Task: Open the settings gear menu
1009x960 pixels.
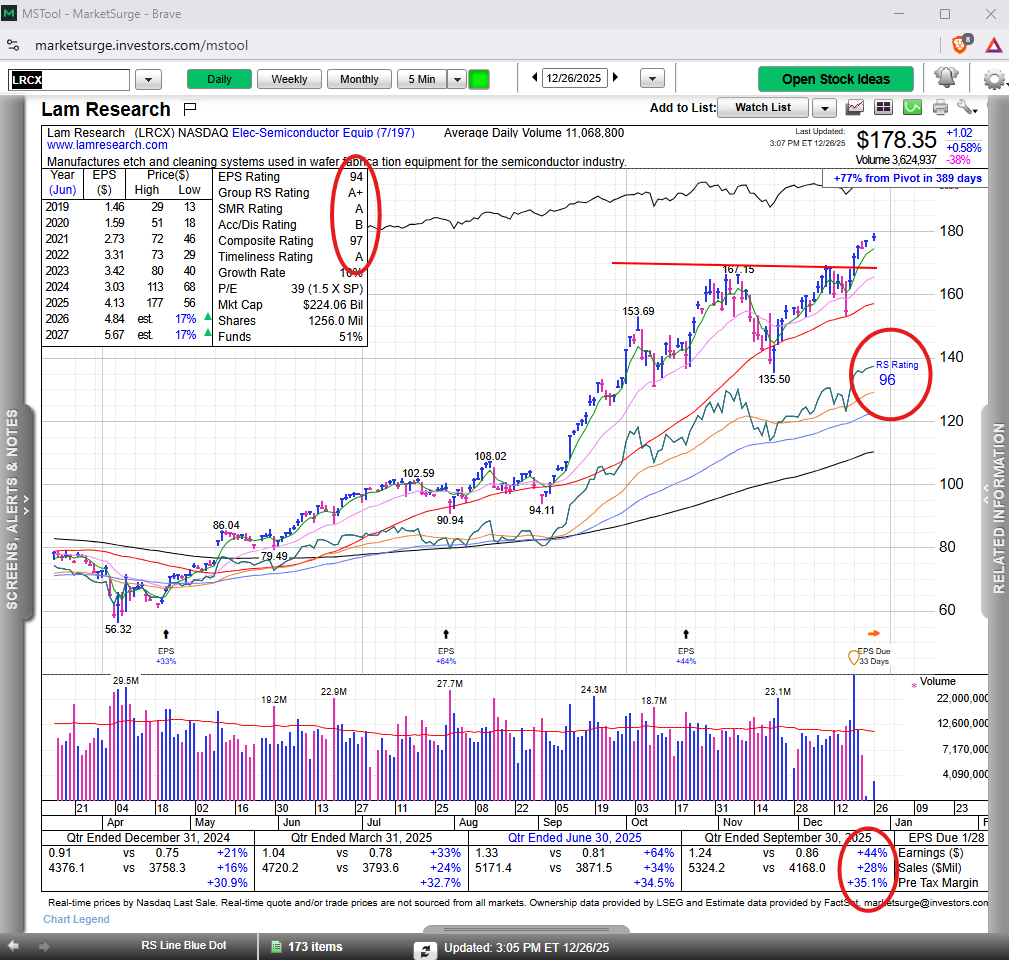Action: [995, 80]
